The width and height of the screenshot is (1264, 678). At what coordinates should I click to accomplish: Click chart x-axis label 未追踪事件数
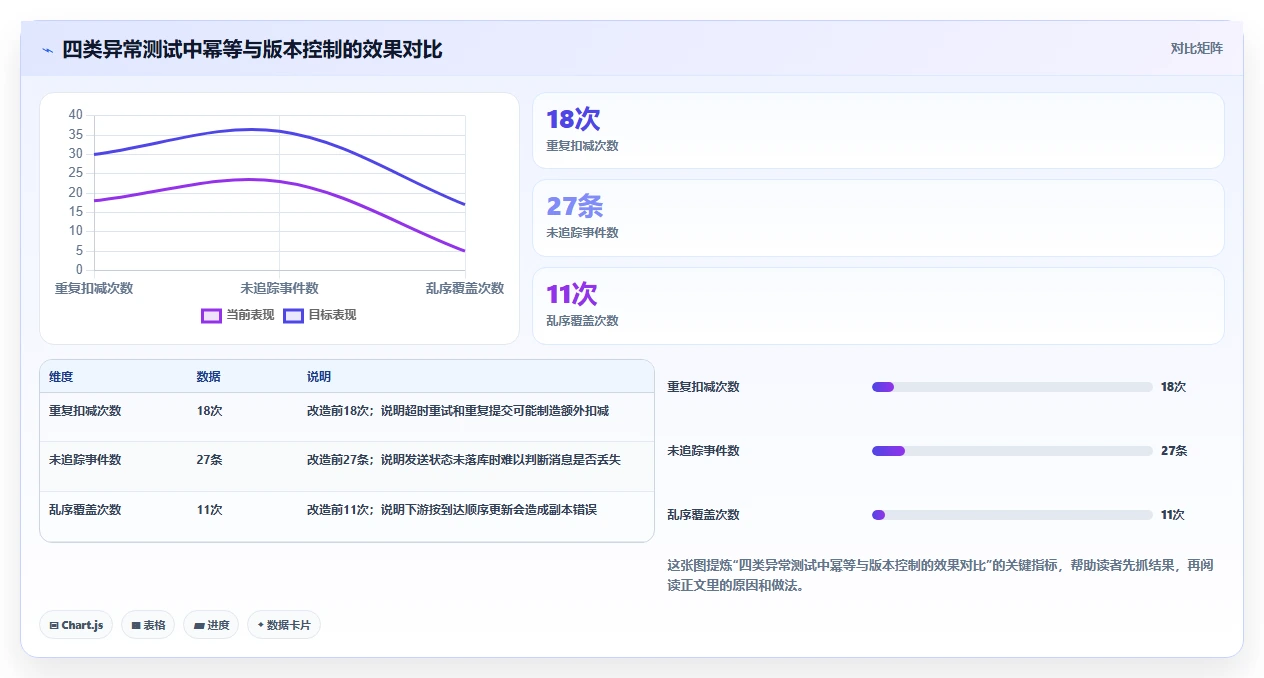pyautogui.click(x=280, y=288)
